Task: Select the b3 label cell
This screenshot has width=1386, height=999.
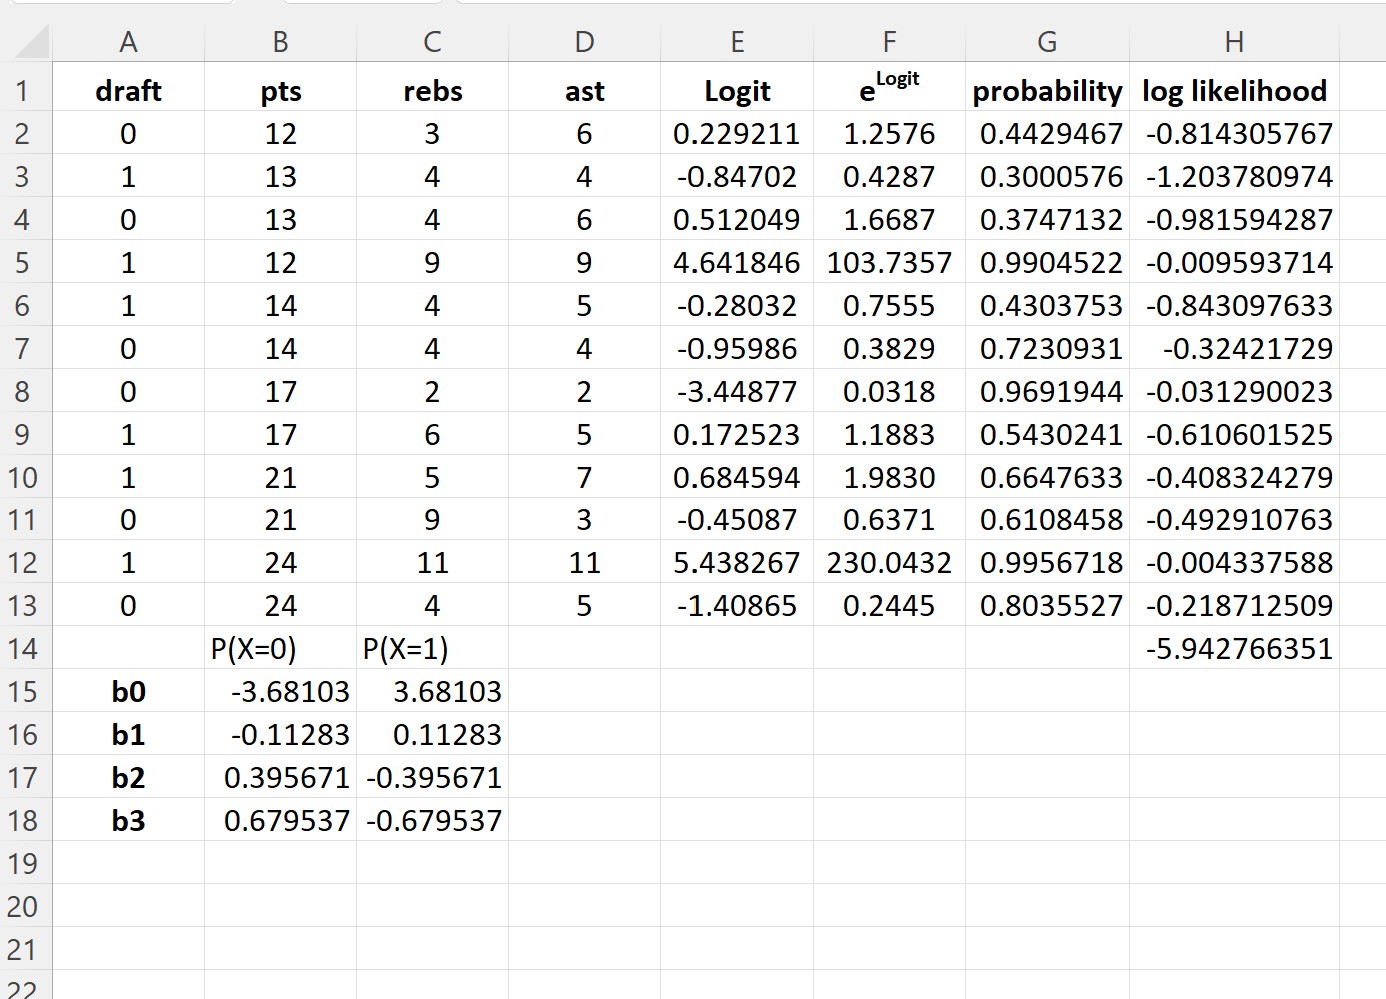Action: (x=128, y=820)
